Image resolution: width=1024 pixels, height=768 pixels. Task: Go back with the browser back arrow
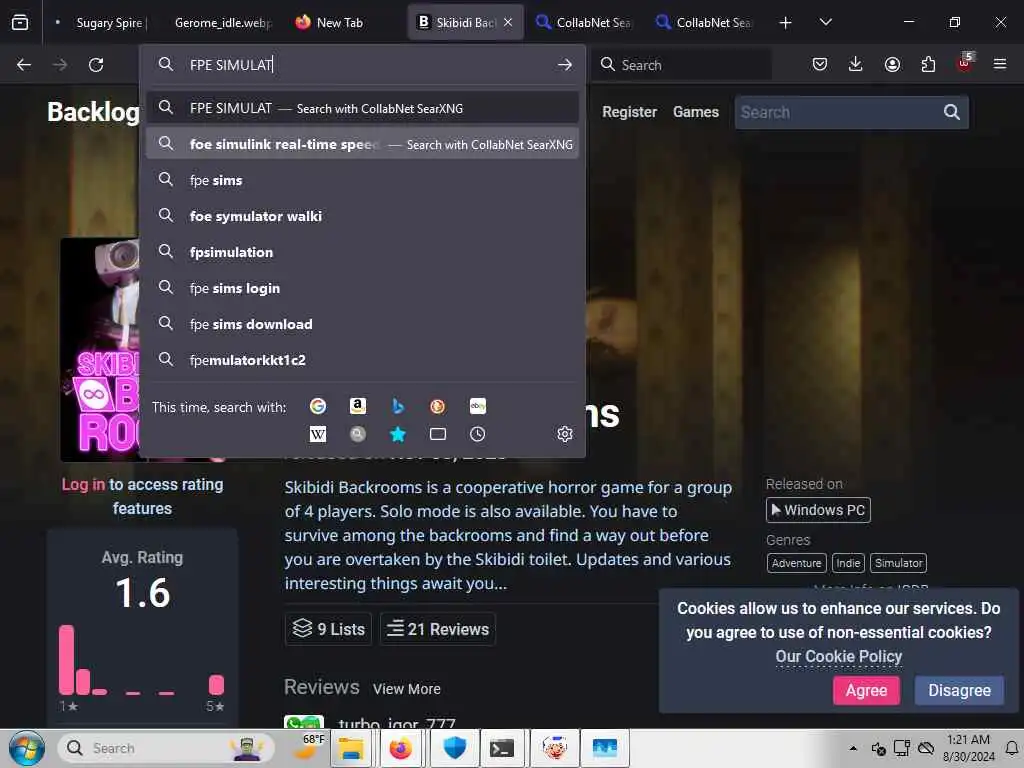24,65
